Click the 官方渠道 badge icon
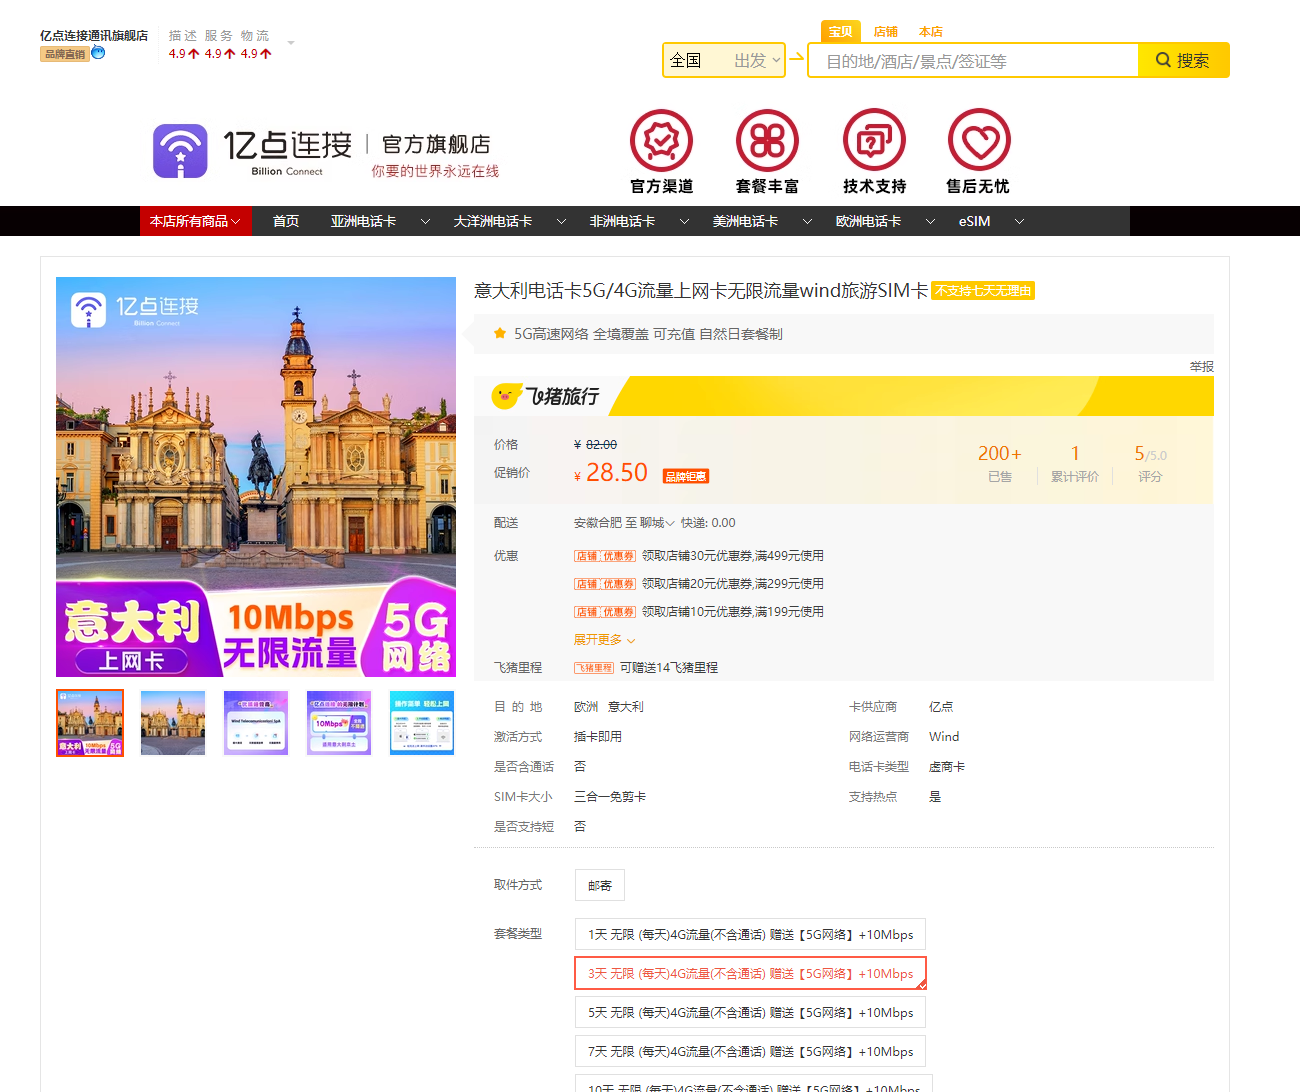Screen dimensions: 1300x1092 (661, 140)
